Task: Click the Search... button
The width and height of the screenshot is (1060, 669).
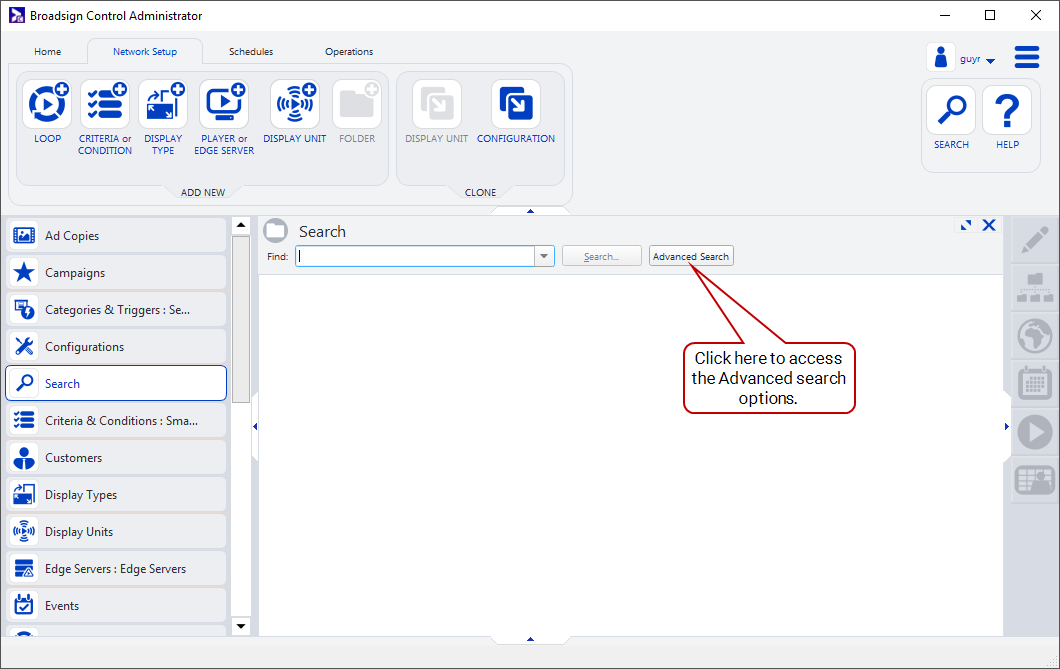Action: 602,256
